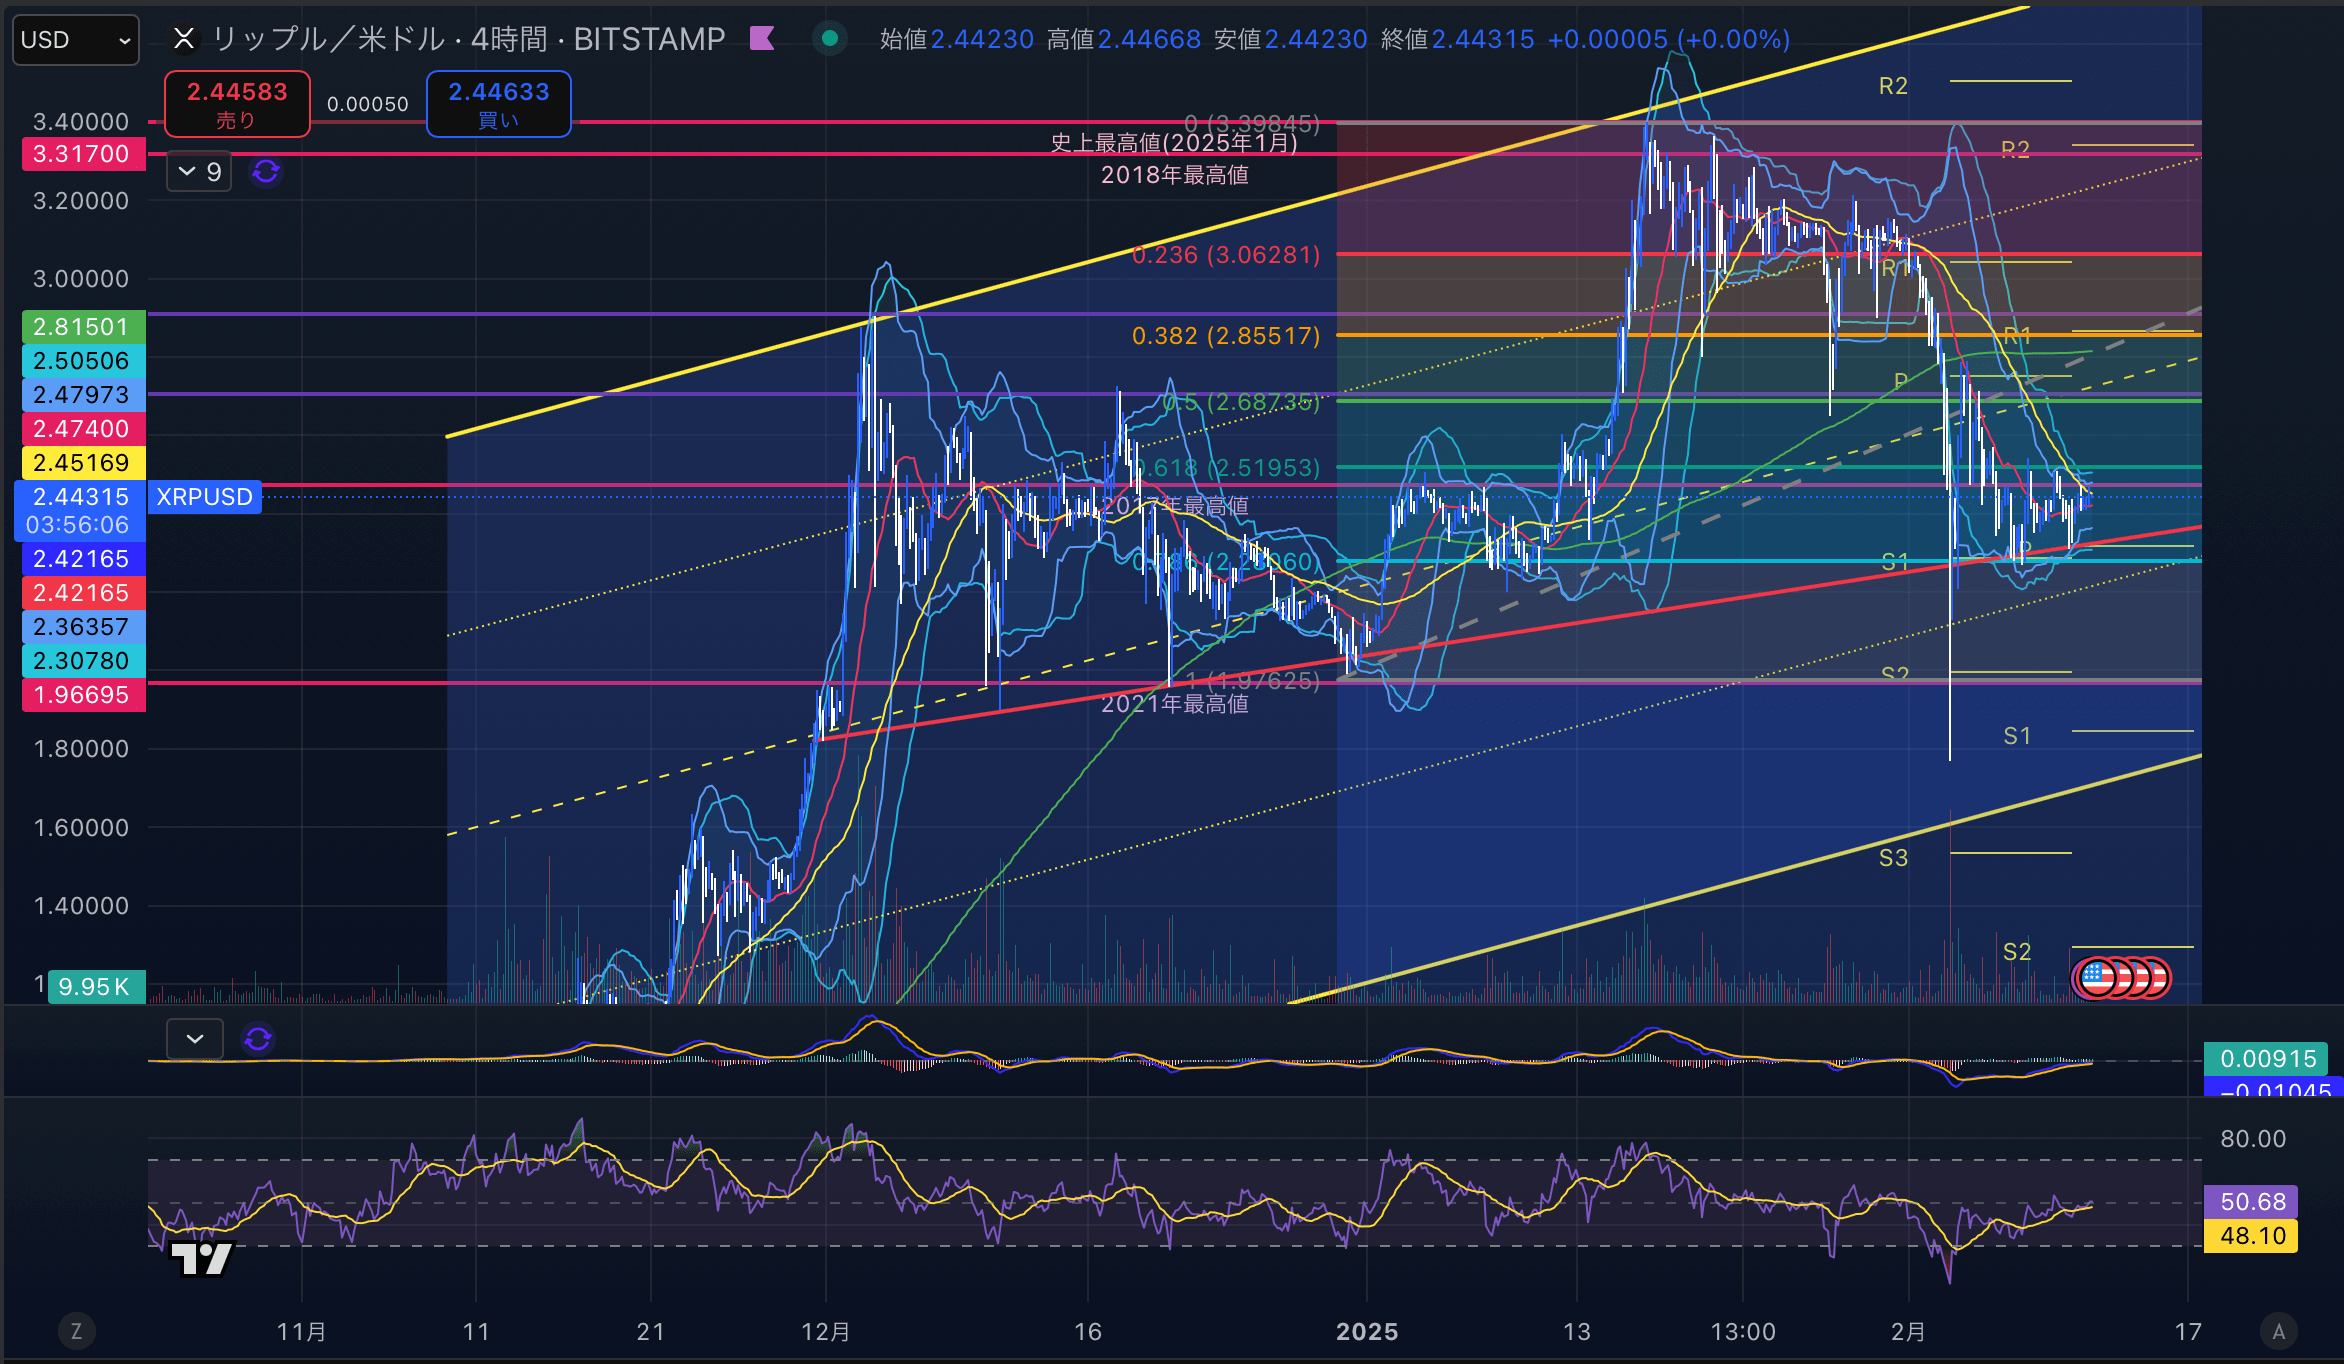Click the 48.10 RSI average label
The width and height of the screenshot is (2344, 1364).
tap(2251, 1236)
